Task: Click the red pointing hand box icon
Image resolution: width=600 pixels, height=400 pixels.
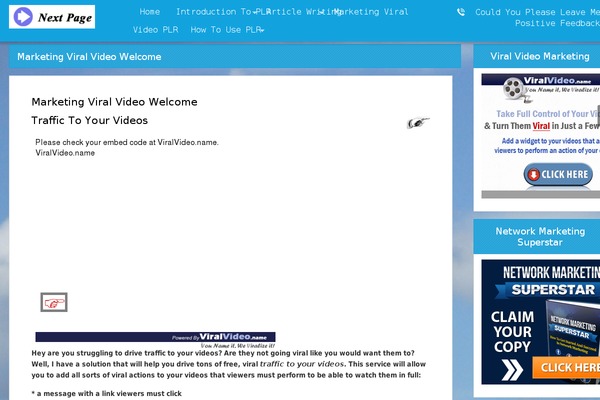Action: pos(53,301)
